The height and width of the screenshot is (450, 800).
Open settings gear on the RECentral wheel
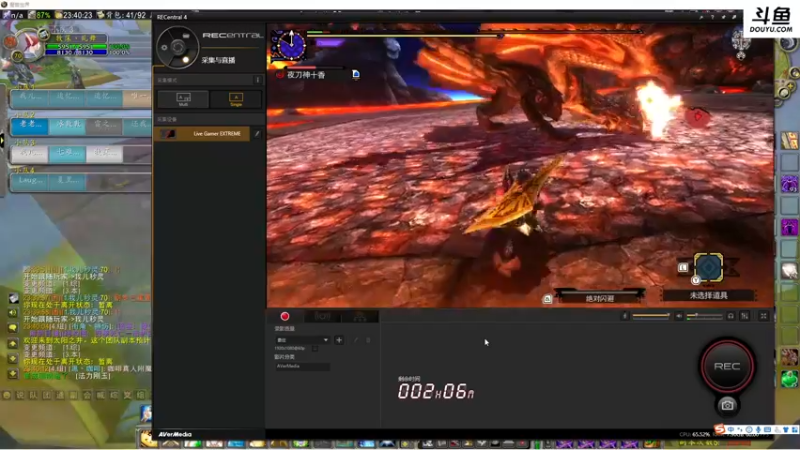click(x=164, y=47)
